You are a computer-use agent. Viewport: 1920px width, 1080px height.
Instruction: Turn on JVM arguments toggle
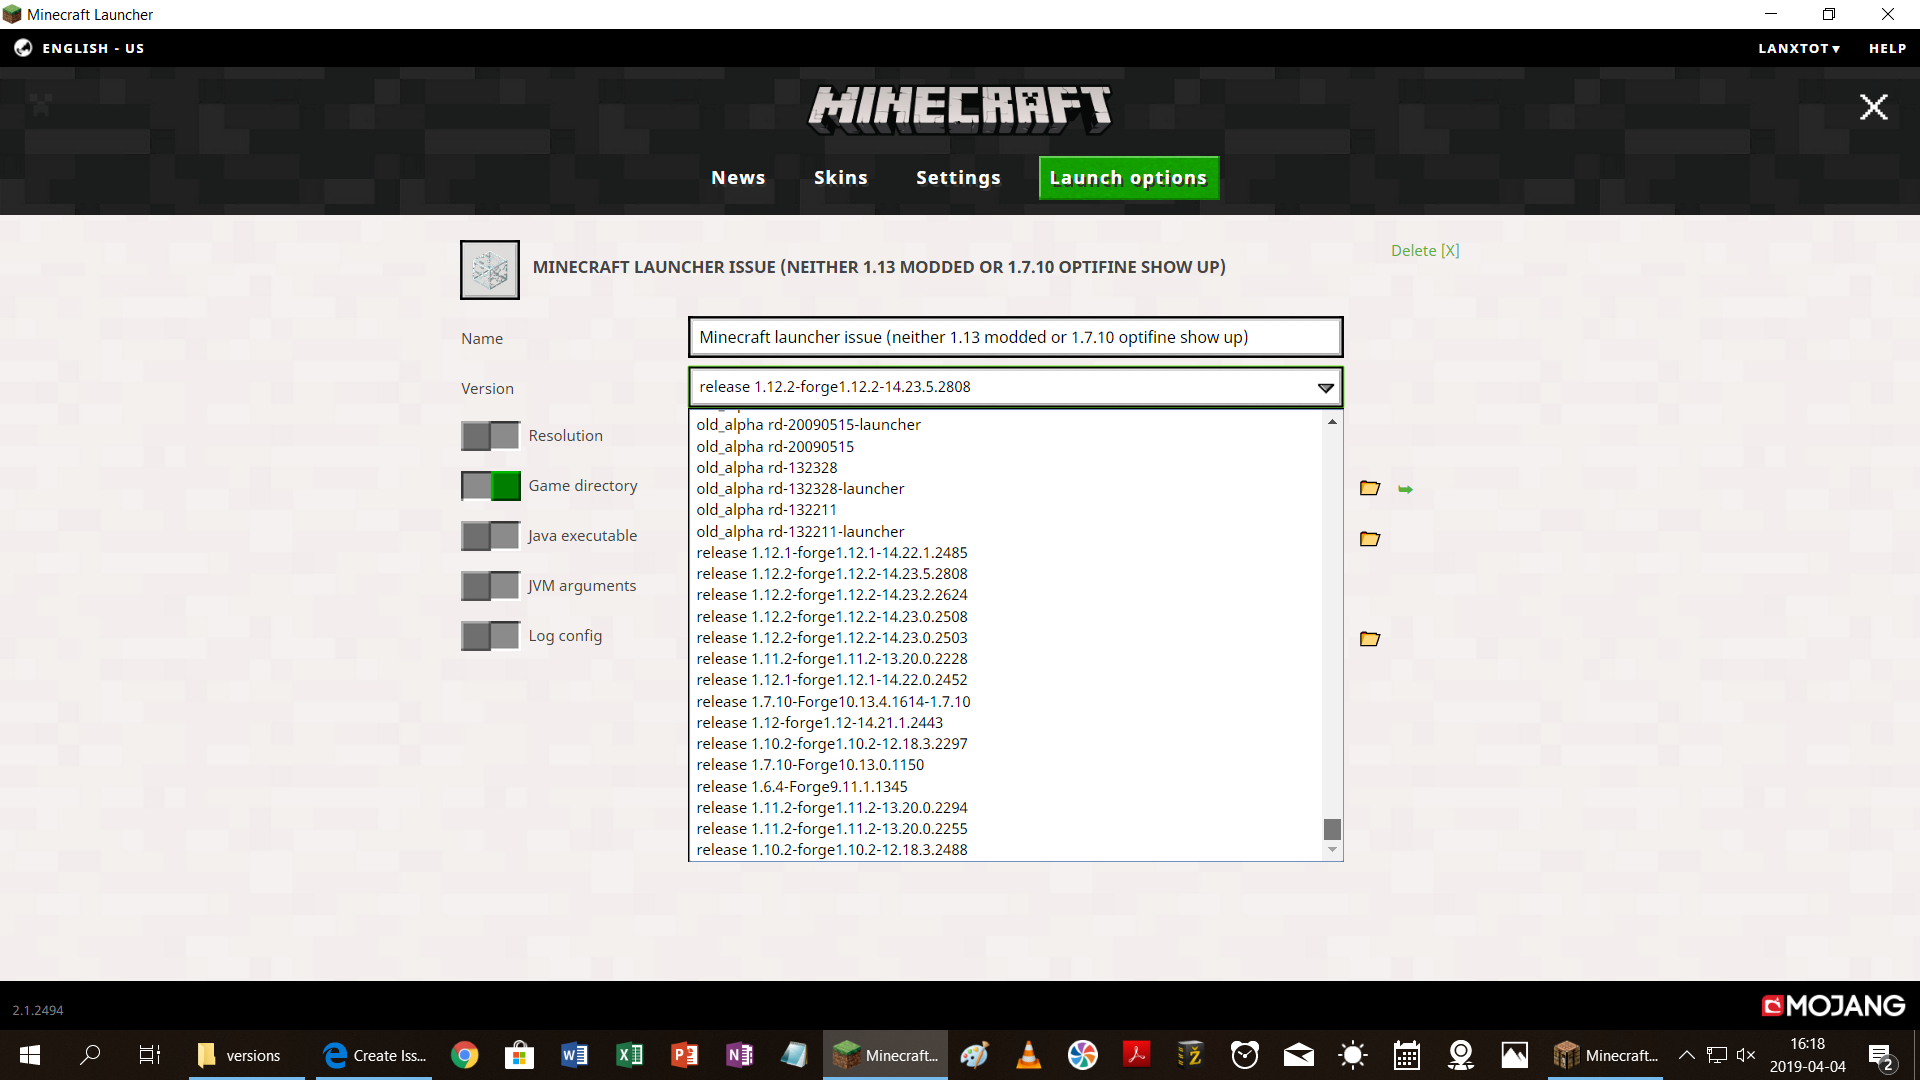click(490, 586)
